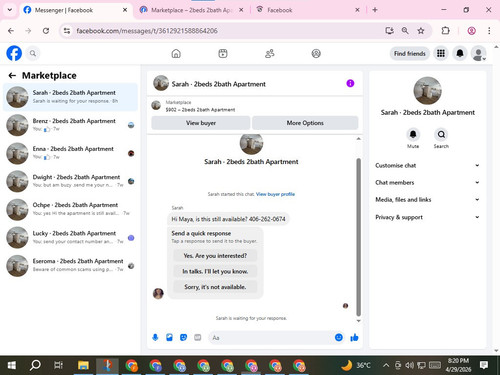The image size is (500, 375).
Task: Choose a sticker icon
Action: (183, 338)
